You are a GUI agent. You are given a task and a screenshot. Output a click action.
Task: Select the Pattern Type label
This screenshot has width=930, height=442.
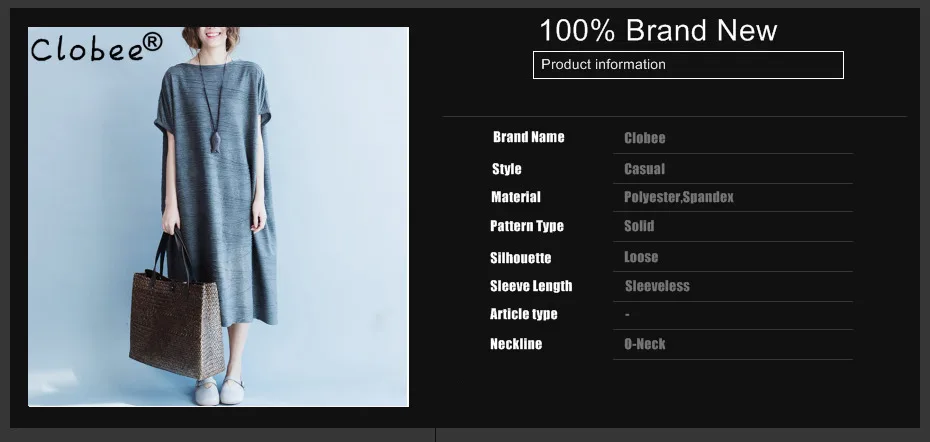click(x=527, y=226)
